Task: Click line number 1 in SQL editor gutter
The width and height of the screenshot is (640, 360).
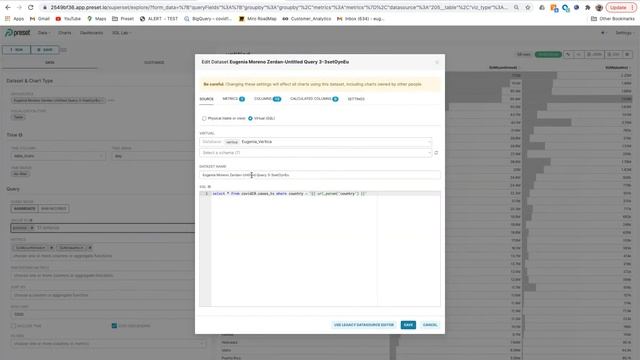Action: pyautogui.click(x=206, y=194)
